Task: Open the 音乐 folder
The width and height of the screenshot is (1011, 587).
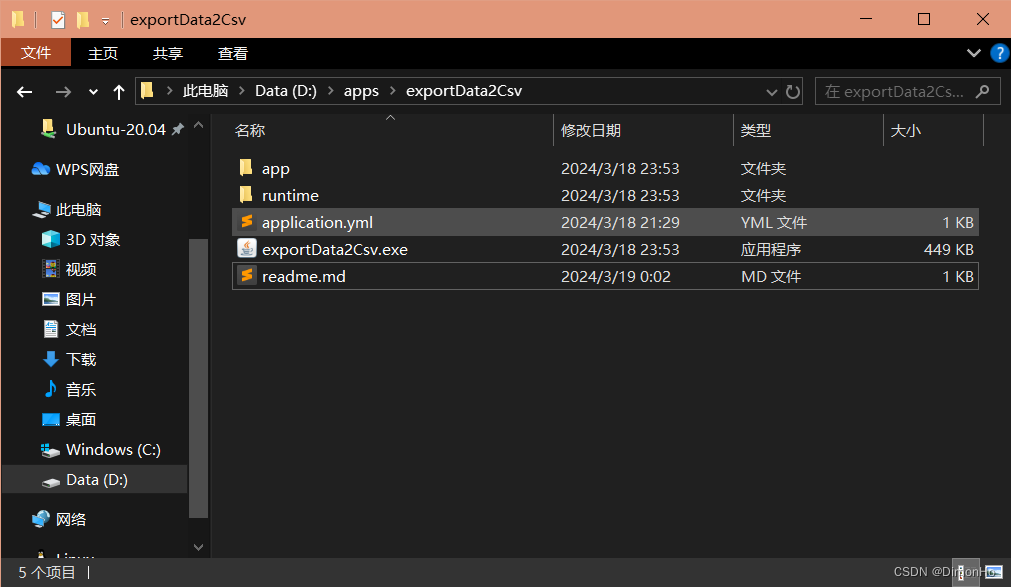Action: [81, 389]
